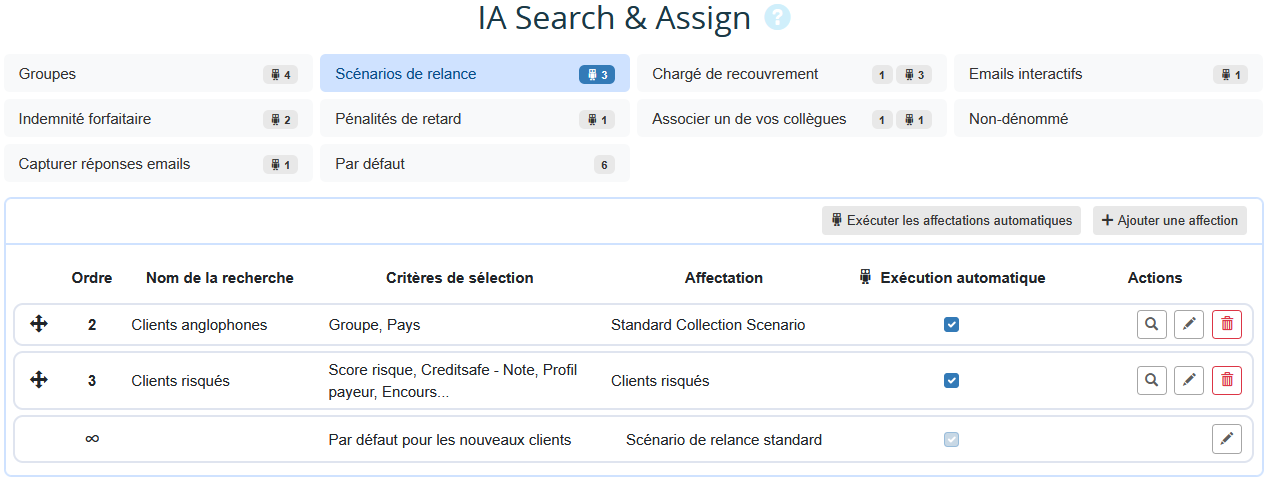Click move handle for Clients risqués row

pyautogui.click(x=39, y=380)
